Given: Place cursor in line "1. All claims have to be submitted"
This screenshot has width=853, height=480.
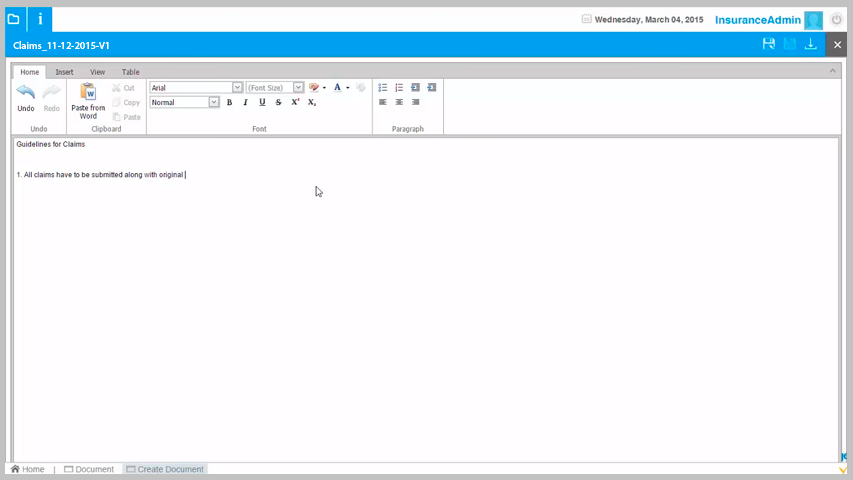Looking at the screenshot, I should 100,175.
